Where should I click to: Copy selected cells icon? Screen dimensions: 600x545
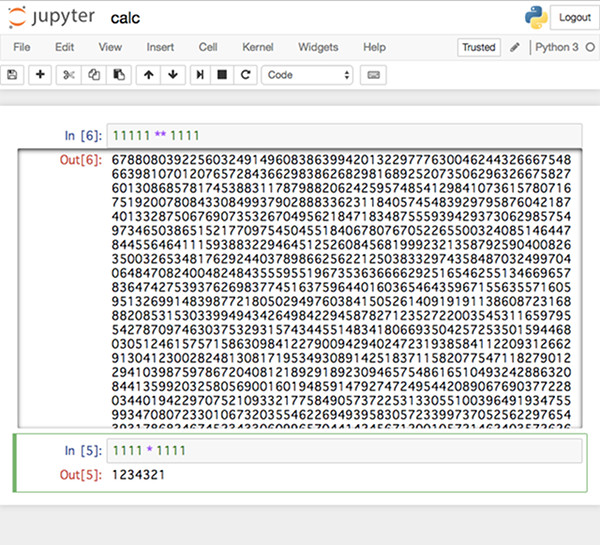point(94,75)
